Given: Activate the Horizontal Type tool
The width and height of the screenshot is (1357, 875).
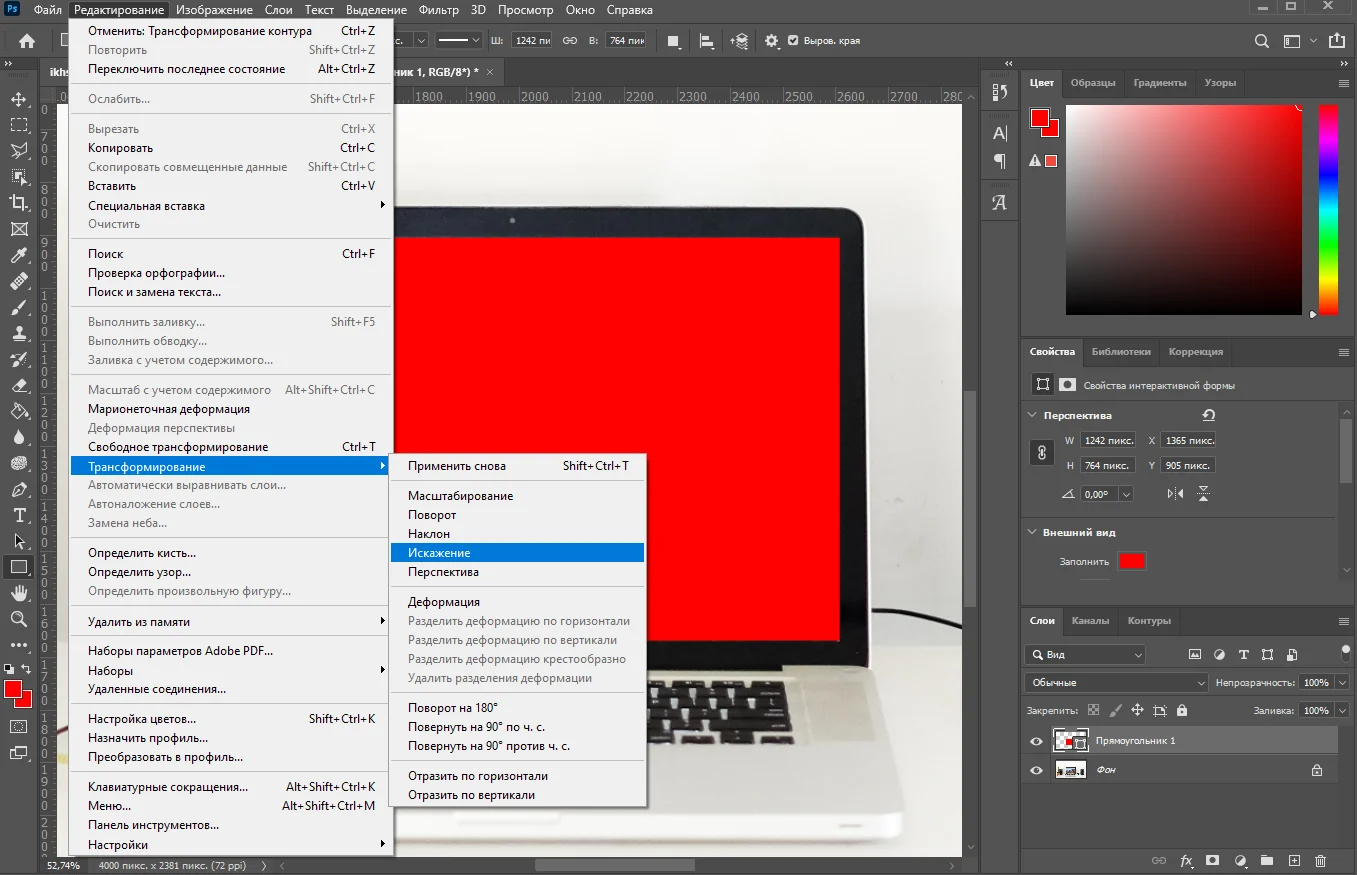Looking at the screenshot, I should point(18,516).
